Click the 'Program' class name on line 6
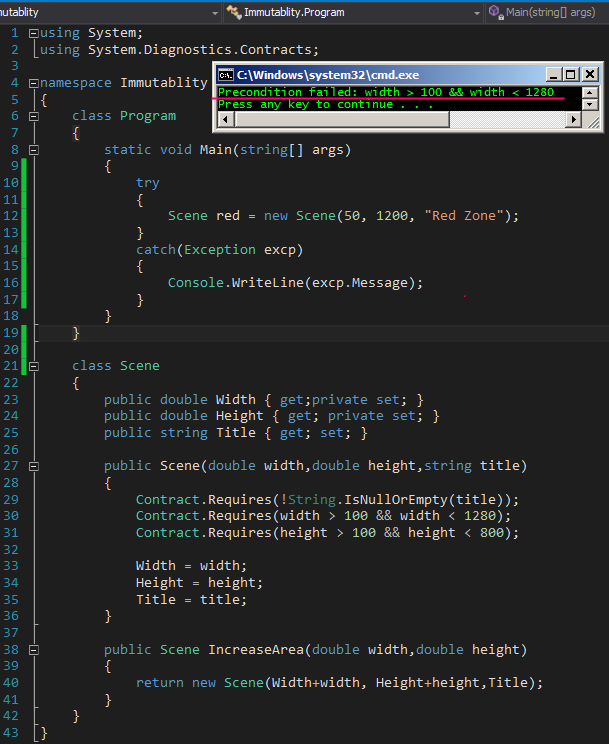The image size is (609, 744). click(x=148, y=116)
